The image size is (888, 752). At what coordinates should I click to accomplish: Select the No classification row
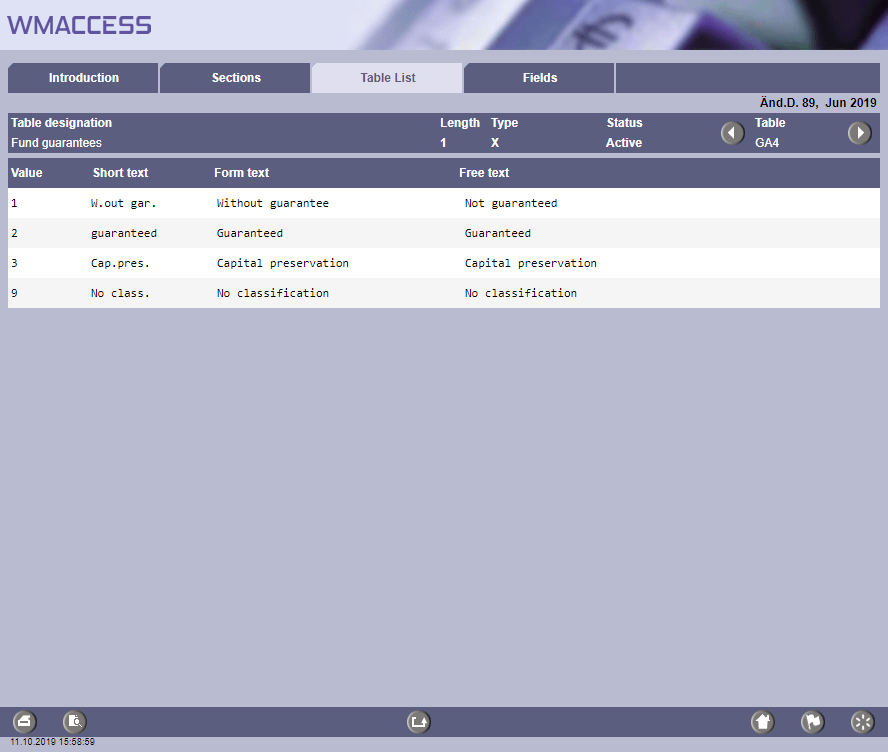pyautogui.click(x=272, y=293)
